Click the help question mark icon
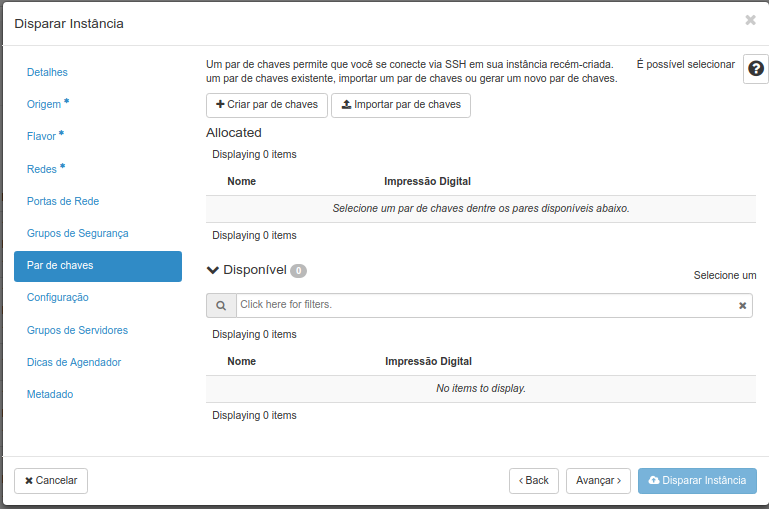This screenshot has width=769, height=509. point(756,69)
